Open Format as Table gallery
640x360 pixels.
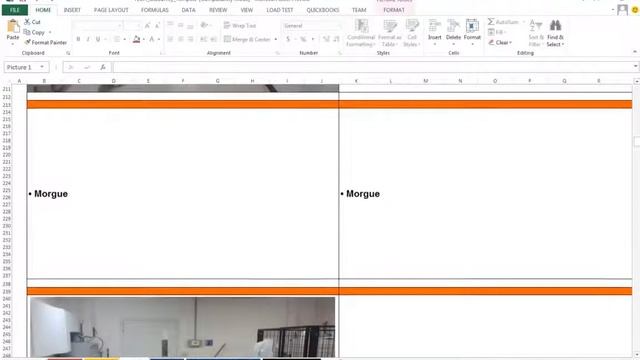coord(390,33)
